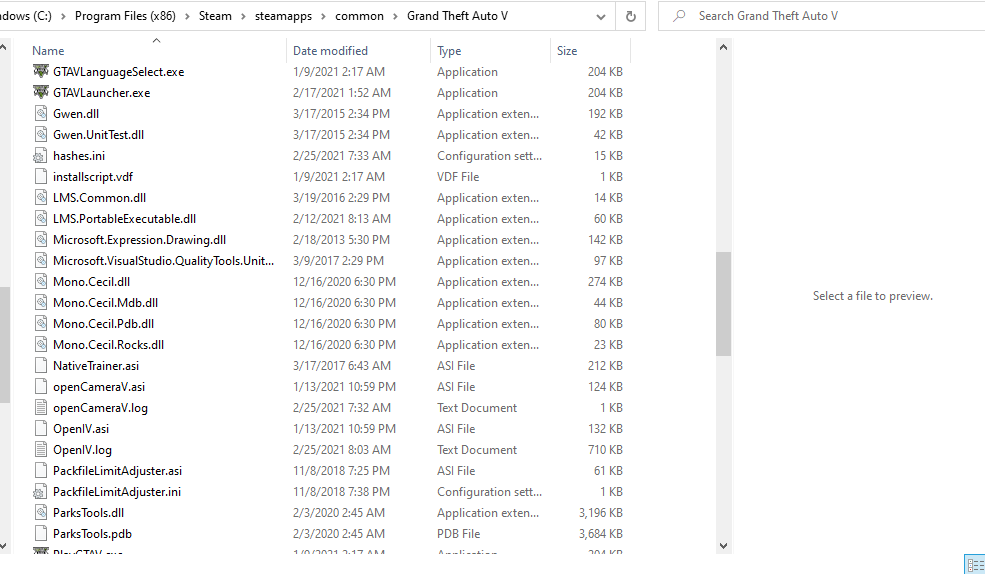Image resolution: width=985 pixels, height=574 pixels.
Task: Go to Steam folder breadcrumb
Action: (215, 16)
